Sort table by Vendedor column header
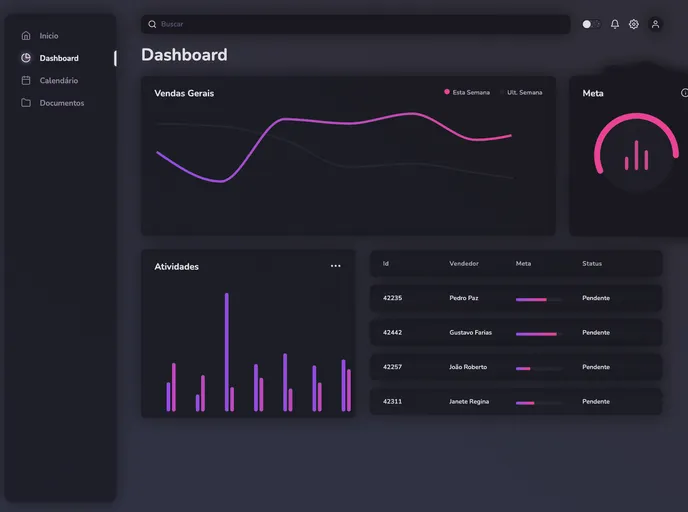Image resolution: width=688 pixels, height=512 pixels. point(464,264)
